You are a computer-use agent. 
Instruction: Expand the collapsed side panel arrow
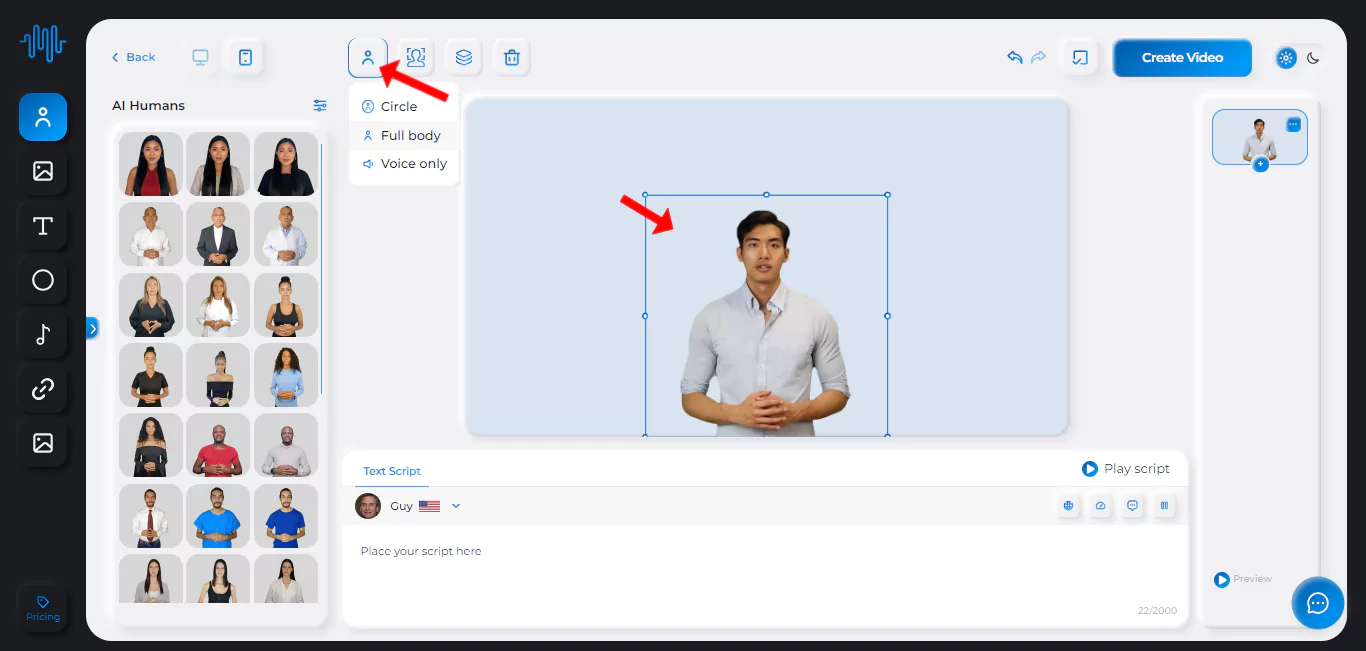pyautogui.click(x=92, y=327)
